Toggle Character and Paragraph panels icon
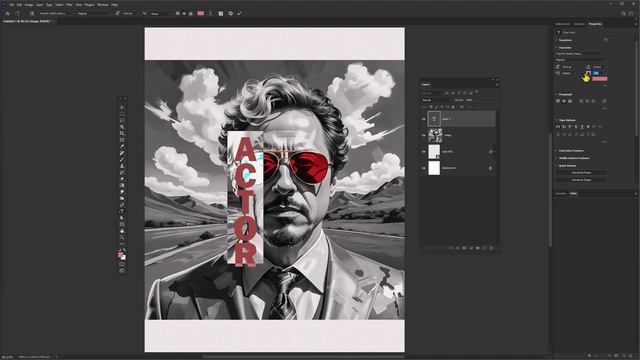Image resolution: width=640 pixels, height=360 pixels. 221,13
